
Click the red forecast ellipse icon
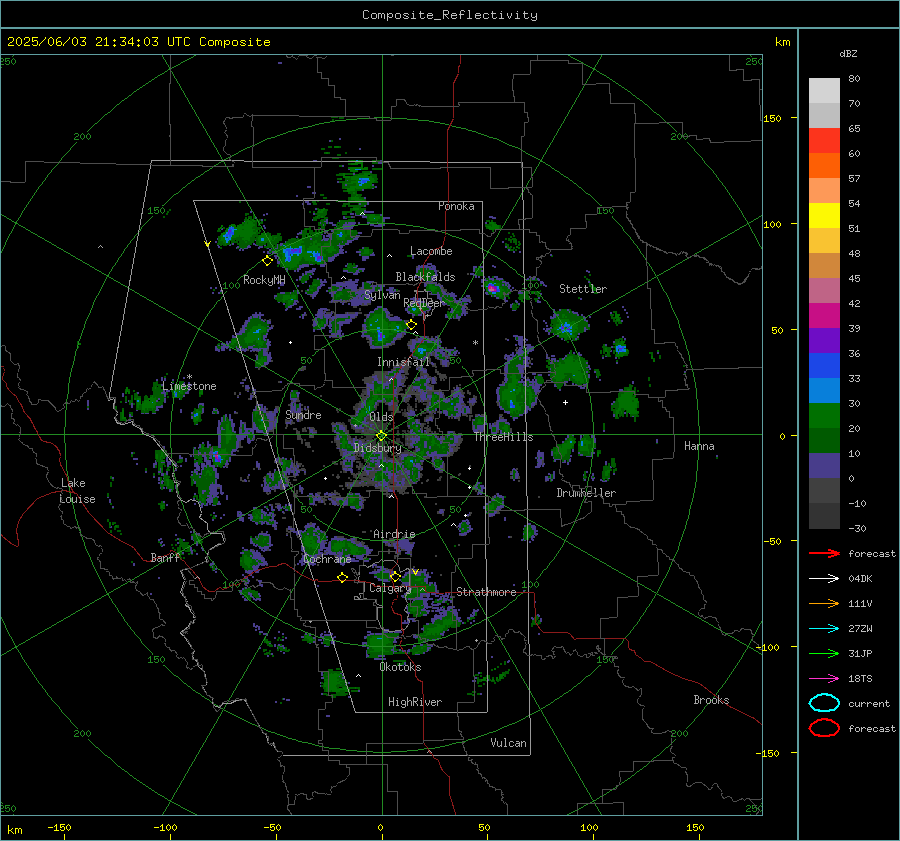point(824,728)
